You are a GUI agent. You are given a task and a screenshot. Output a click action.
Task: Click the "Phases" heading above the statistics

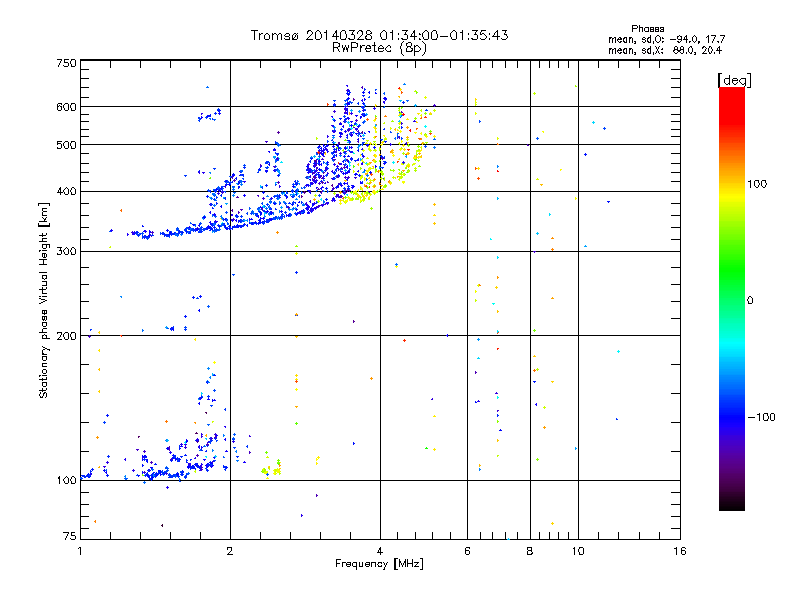647,29
